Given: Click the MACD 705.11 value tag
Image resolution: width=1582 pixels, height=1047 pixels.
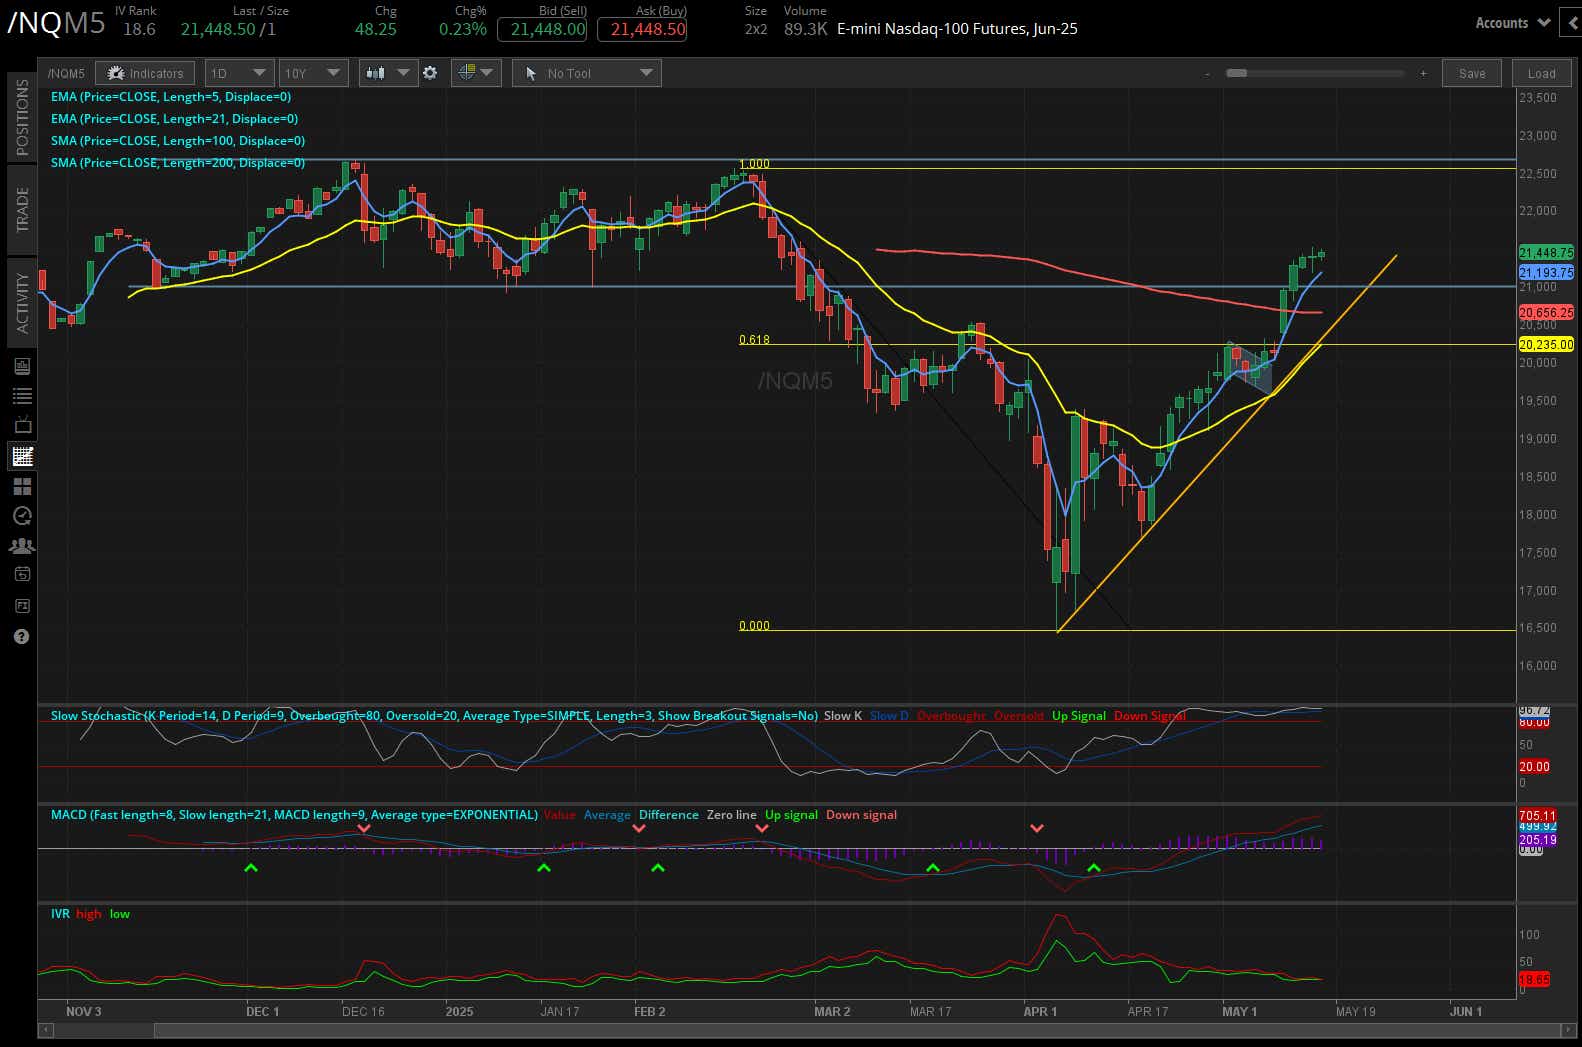Looking at the screenshot, I should click(x=1537, y=816).
